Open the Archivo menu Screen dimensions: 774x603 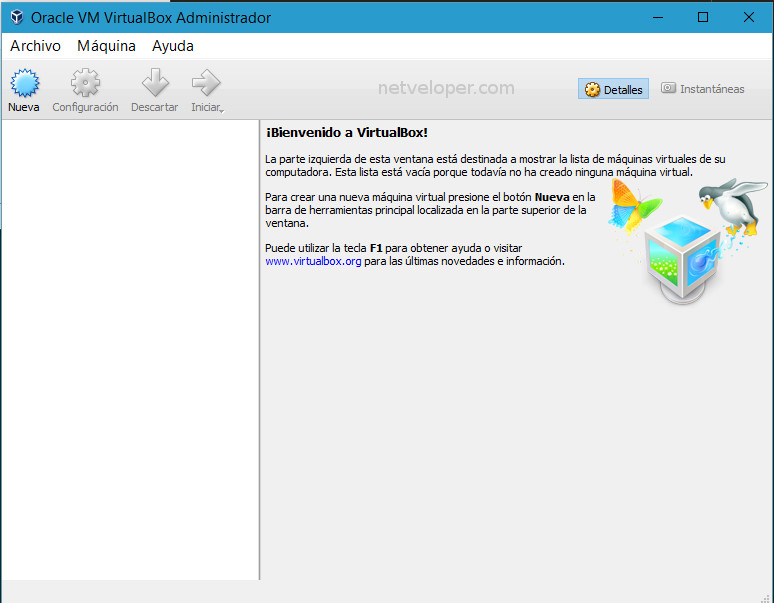point(36,46)
